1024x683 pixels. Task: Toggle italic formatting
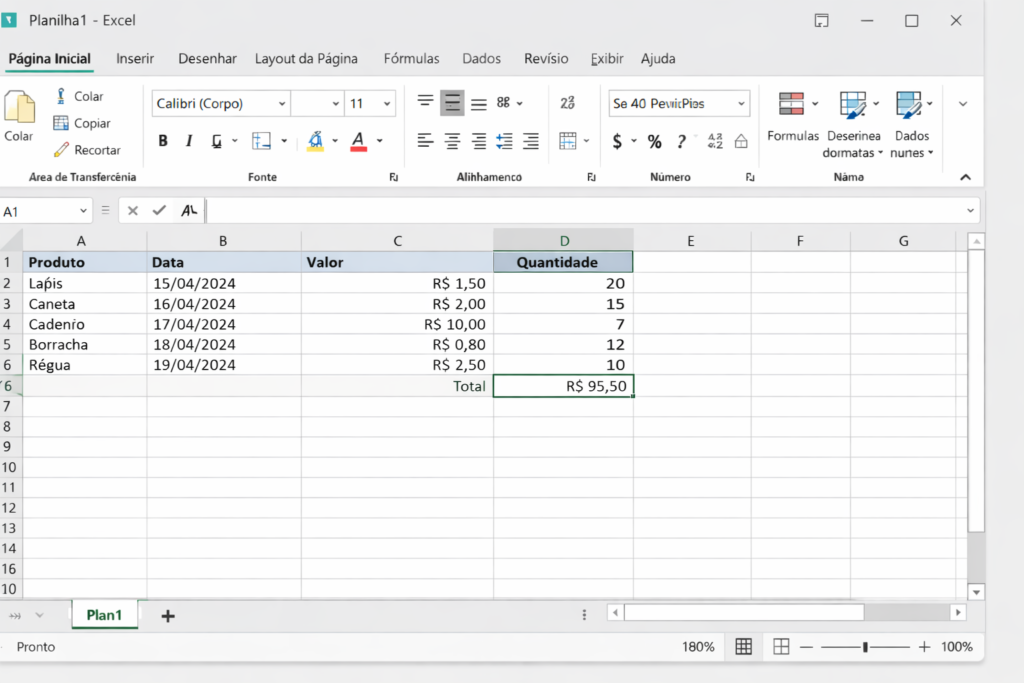[x=189, y=141]
